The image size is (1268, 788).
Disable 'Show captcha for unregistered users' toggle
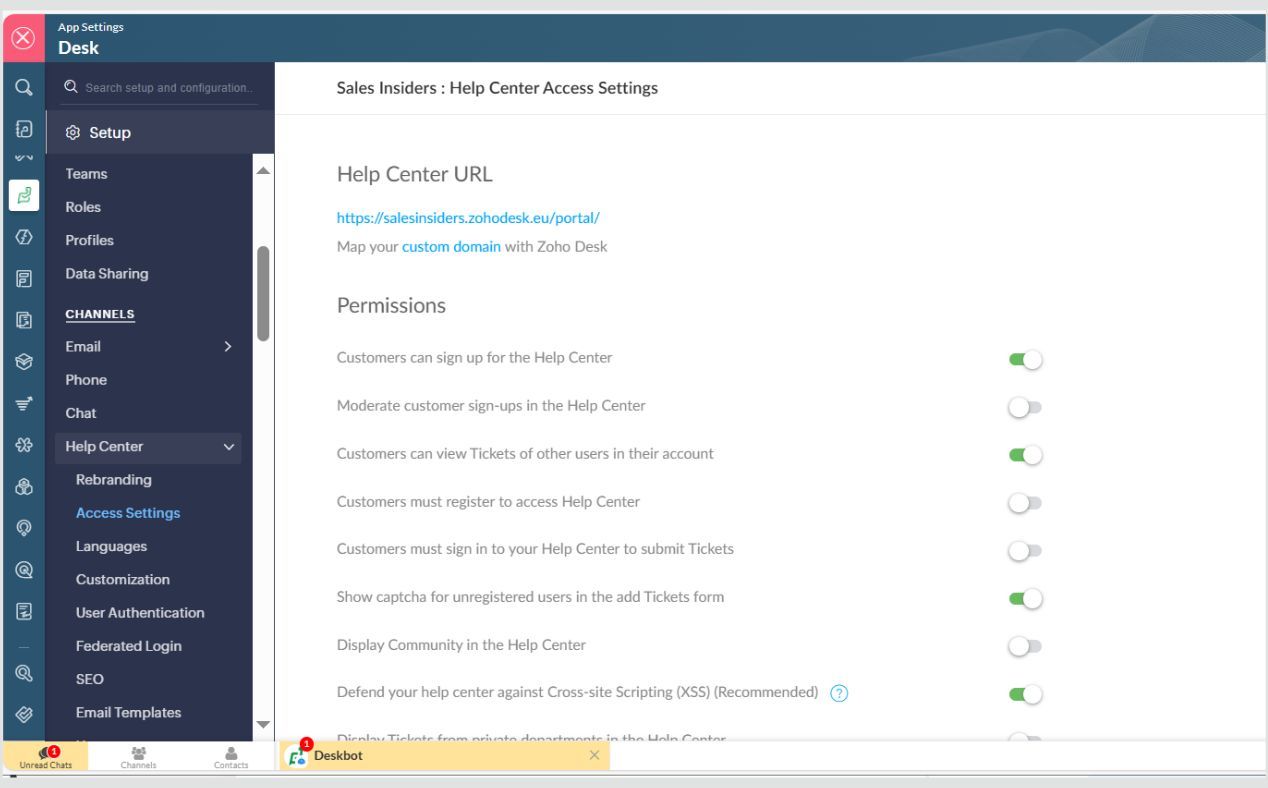point(1026,599)
